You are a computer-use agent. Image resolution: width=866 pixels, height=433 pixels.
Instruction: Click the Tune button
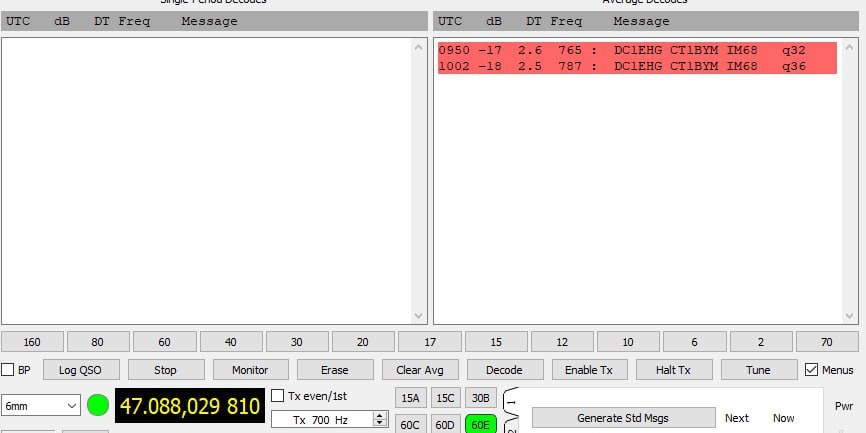(x=758, y=370)
